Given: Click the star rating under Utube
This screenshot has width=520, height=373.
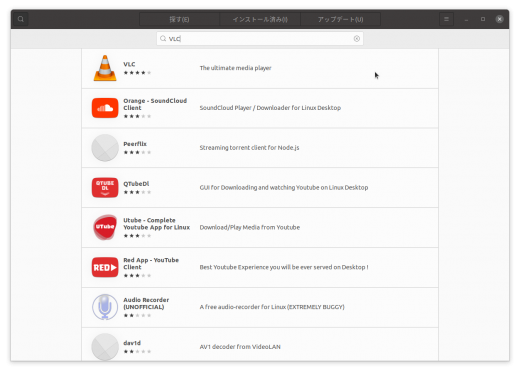Looking at the screenshot, I should coord(137,236).
